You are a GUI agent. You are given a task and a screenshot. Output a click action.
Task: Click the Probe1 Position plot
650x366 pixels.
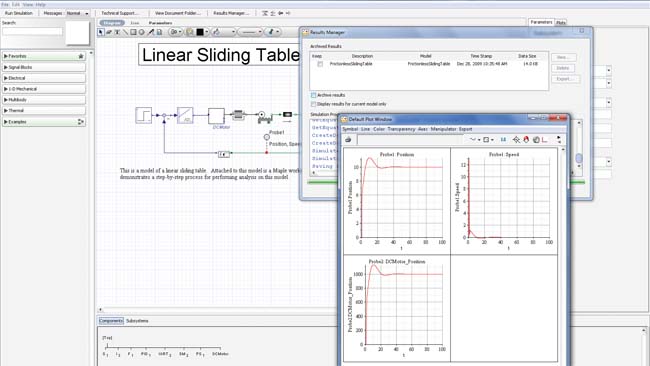(x=397, y=201)
